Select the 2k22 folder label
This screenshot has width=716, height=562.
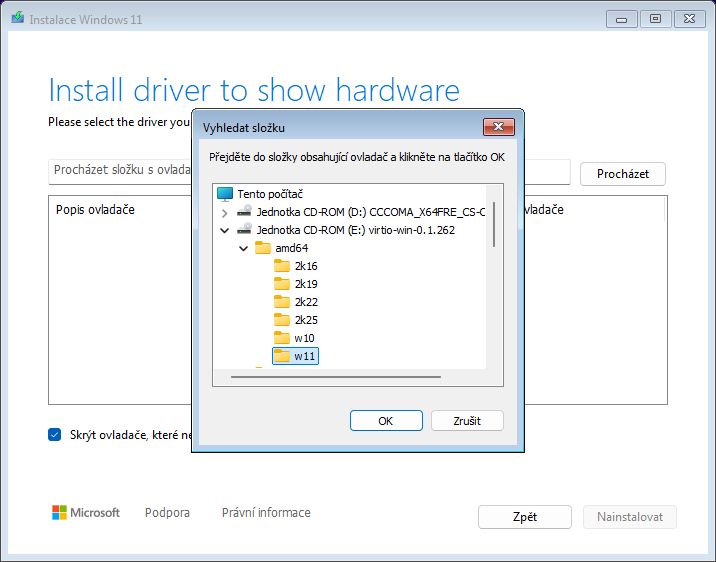[306, 302]
